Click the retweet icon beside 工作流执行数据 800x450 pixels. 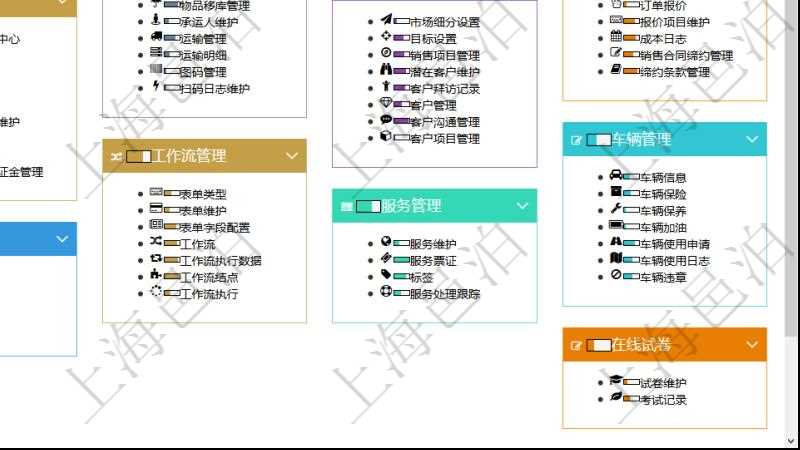(156, 258)
